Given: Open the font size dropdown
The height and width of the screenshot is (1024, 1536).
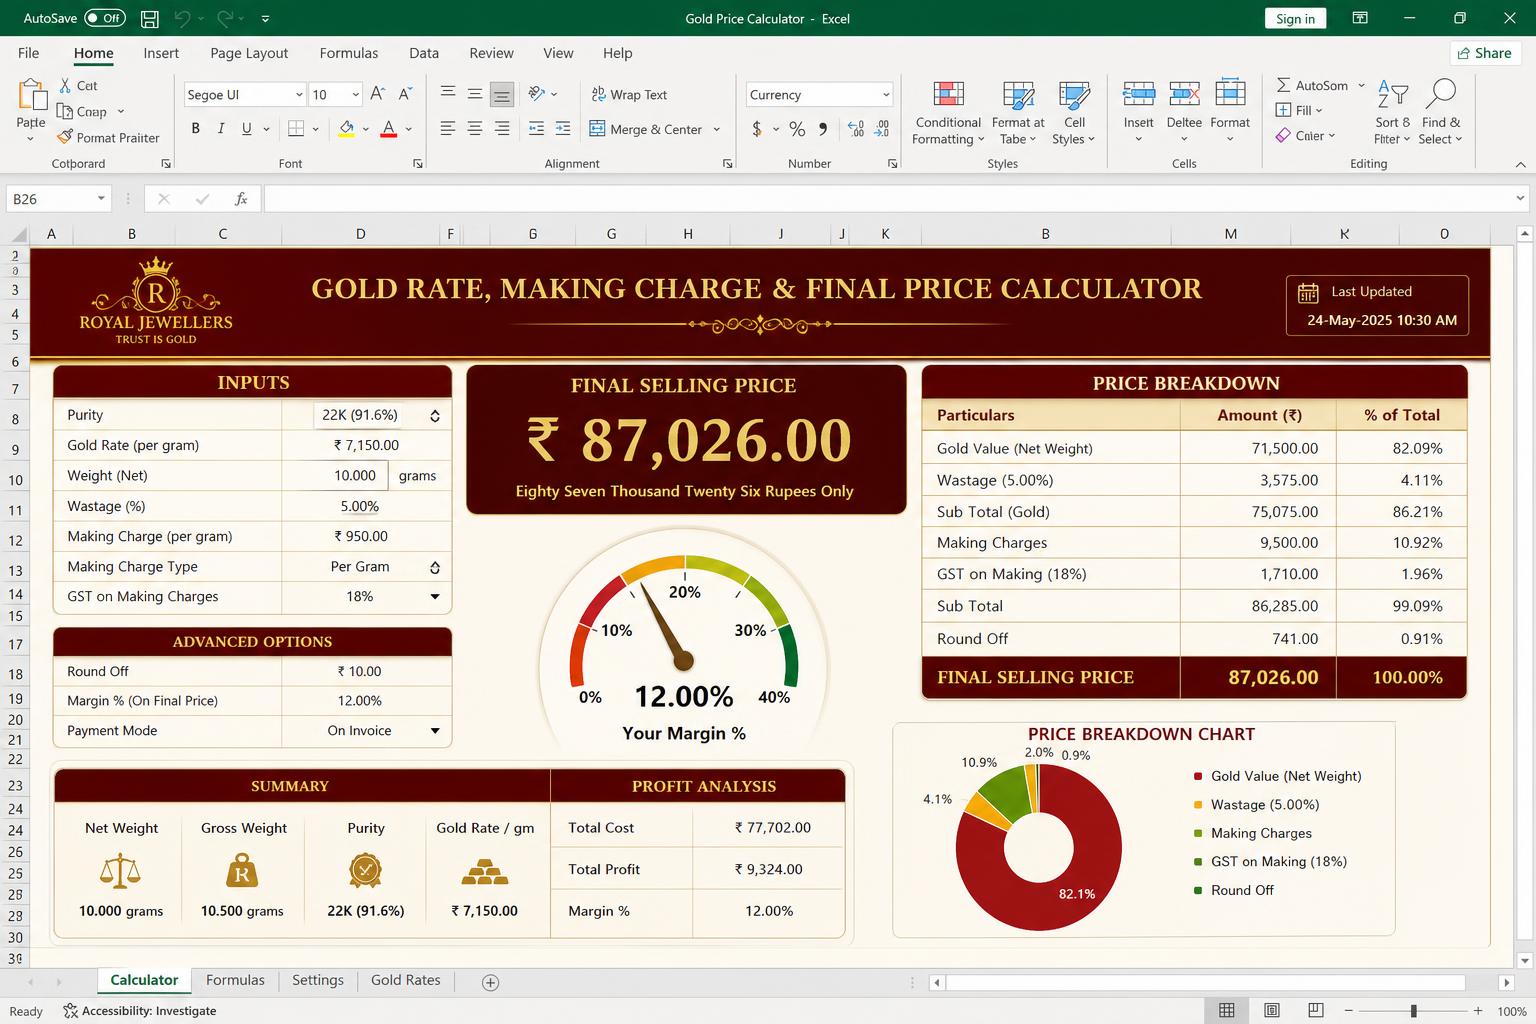Looking at the screenshot, I should 355,94.
